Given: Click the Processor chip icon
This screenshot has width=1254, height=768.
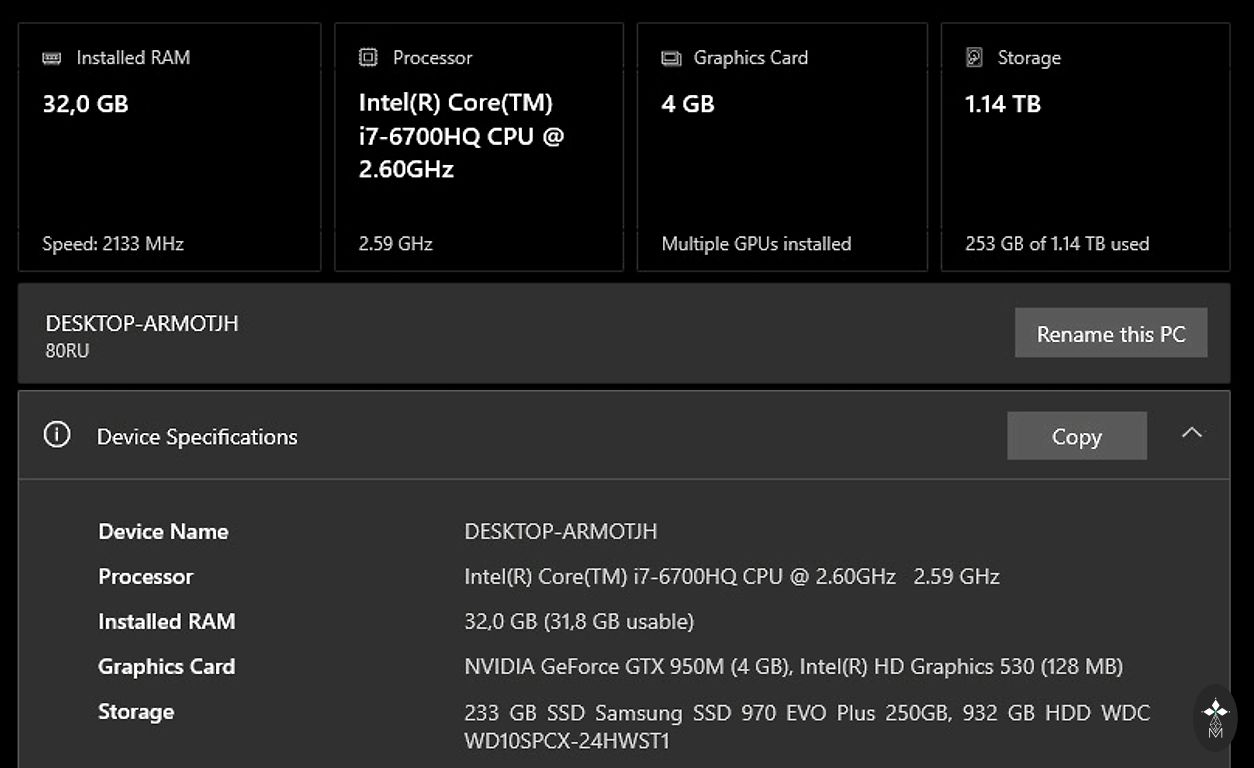Looking at the screenshot, I should (x=368, y=58).
